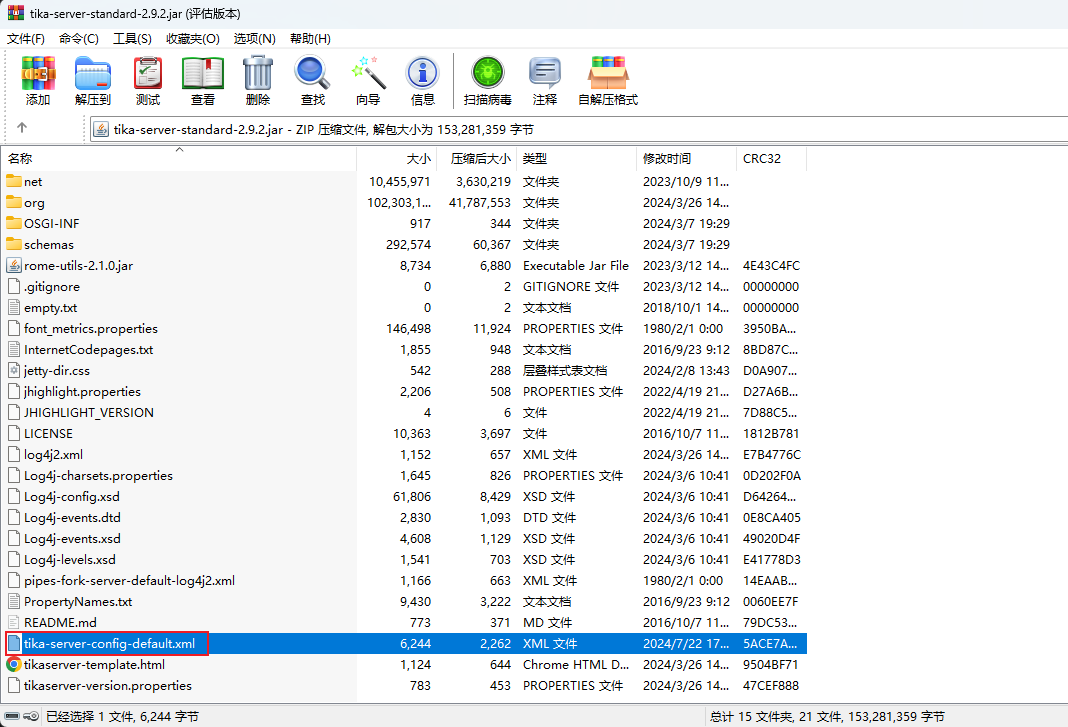Select Log4j-levels.xsd file

[x=69, y=560]
